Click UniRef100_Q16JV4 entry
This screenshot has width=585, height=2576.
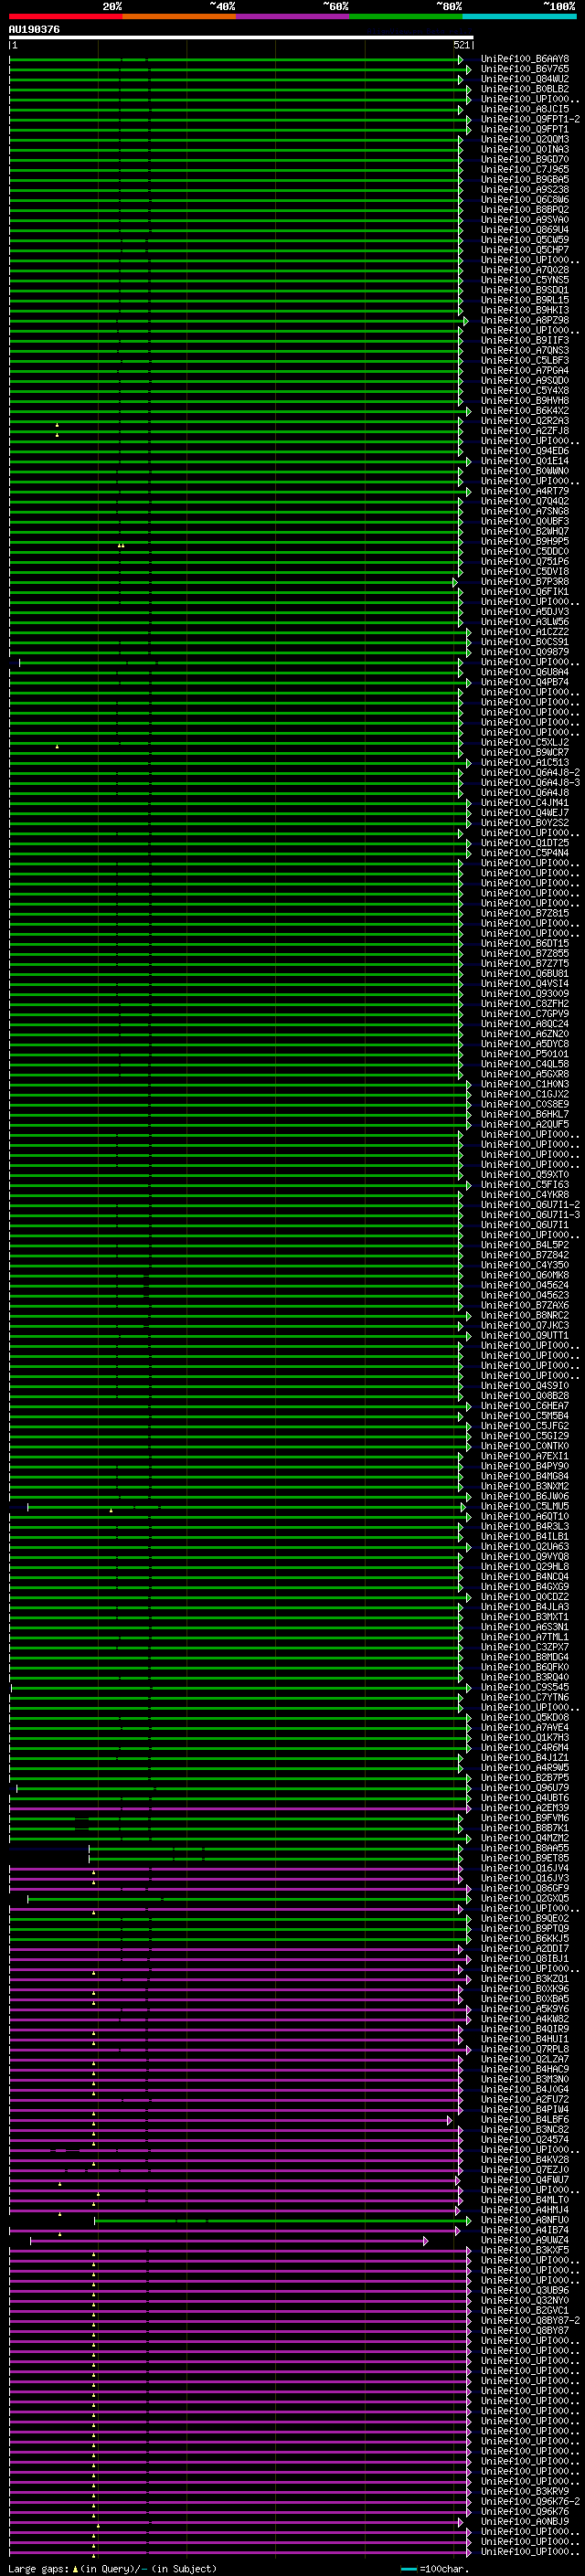[525, 1868]
